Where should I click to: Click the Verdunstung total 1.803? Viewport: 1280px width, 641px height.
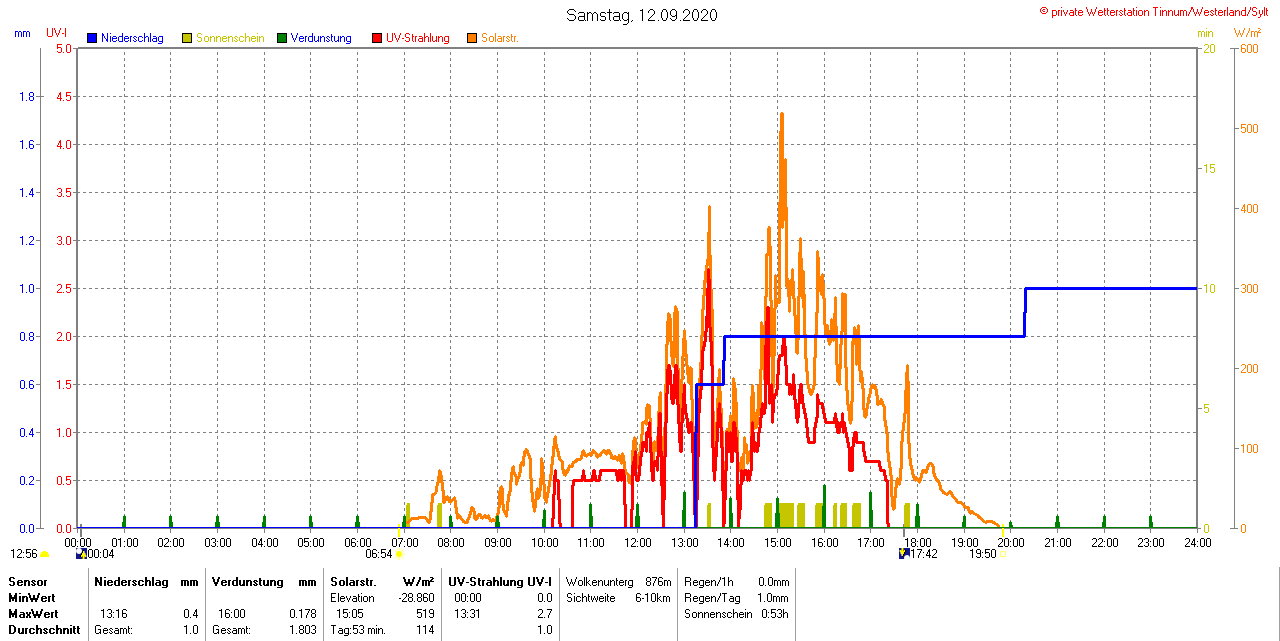tap(302, 630)
